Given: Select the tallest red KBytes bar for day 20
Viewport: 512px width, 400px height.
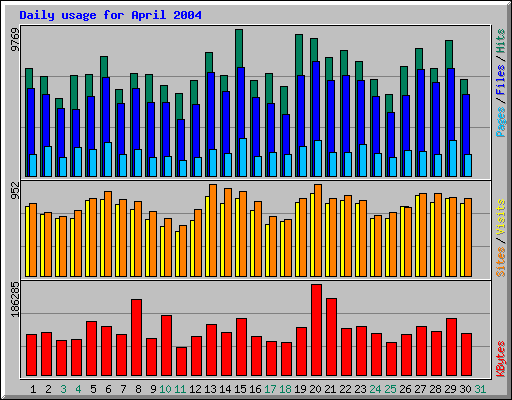Looking at the screenshot, I should tap(317, 330).
